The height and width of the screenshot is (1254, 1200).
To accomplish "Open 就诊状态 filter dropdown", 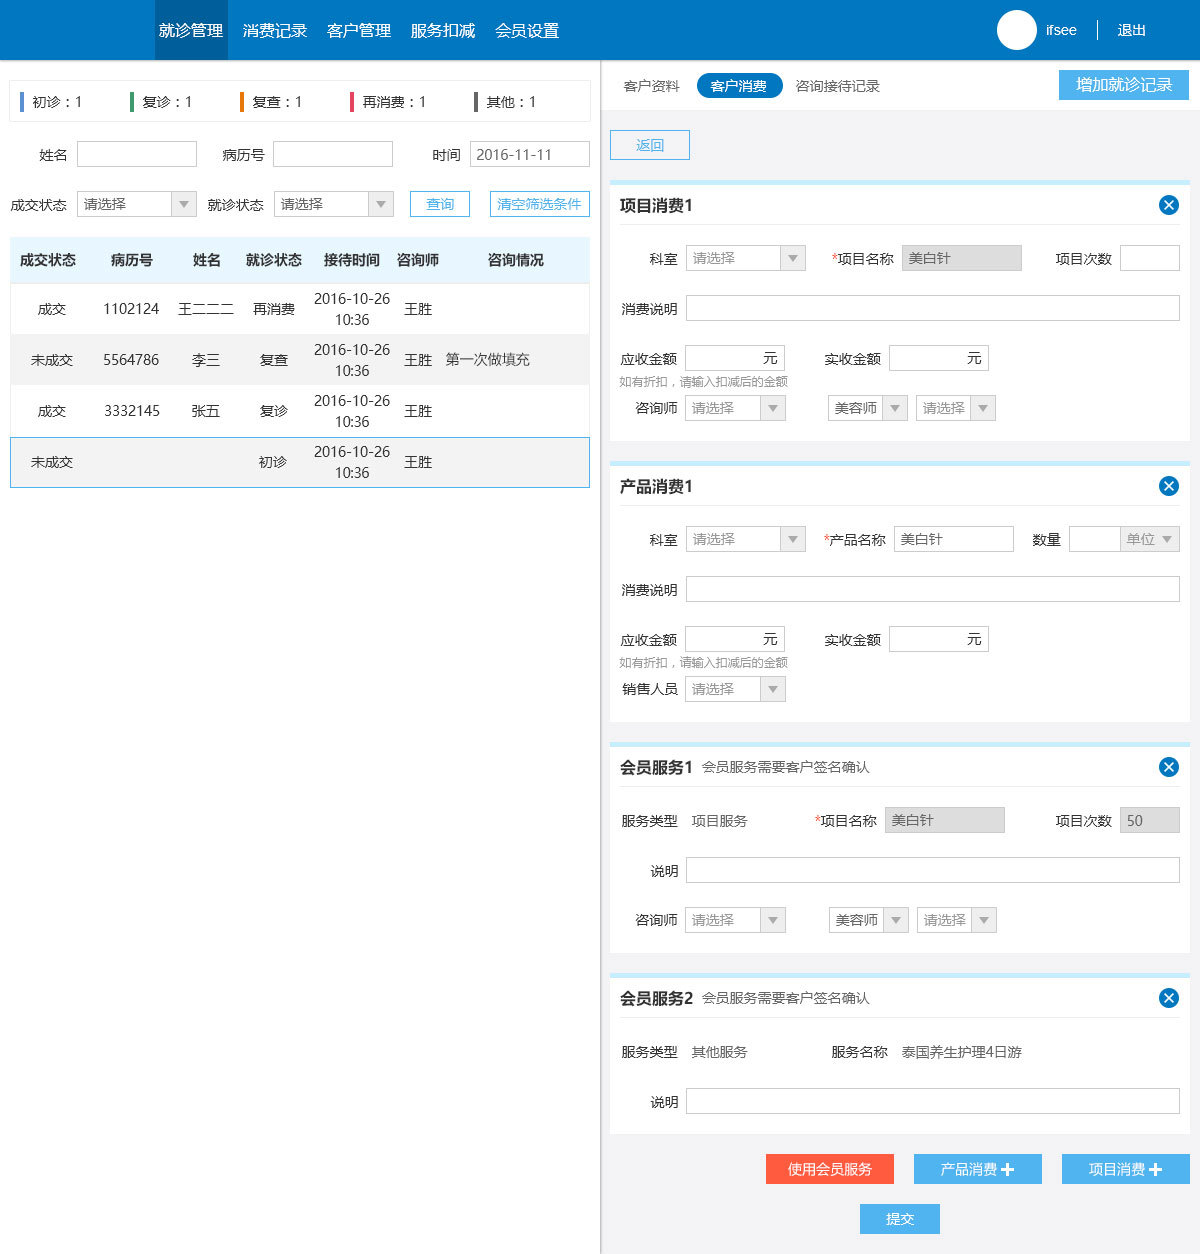I will pyautogui.click(x=334, y=204).
